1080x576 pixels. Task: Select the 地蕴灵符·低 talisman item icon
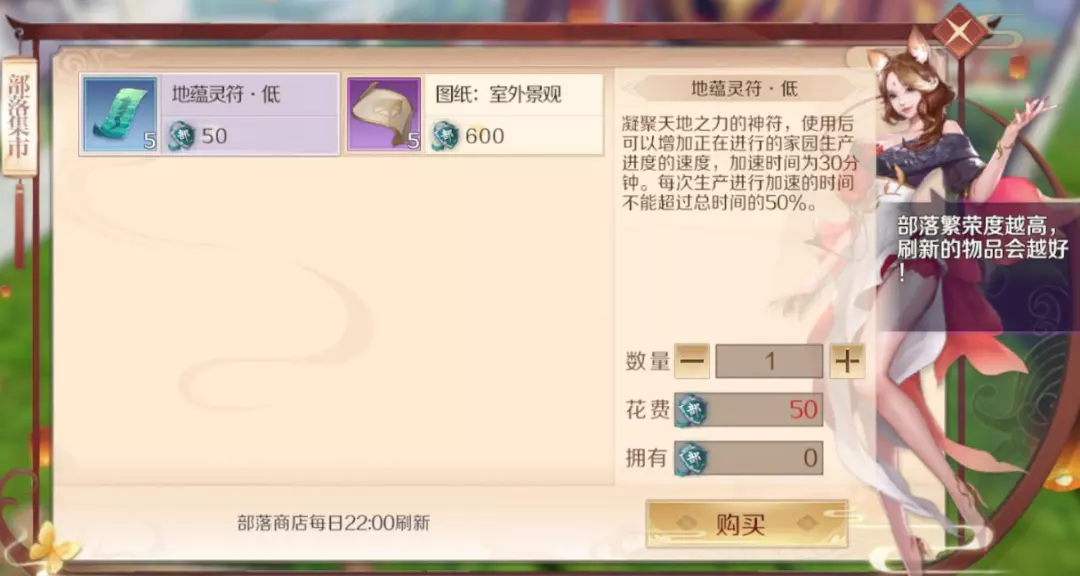click(x=121, y=114)
